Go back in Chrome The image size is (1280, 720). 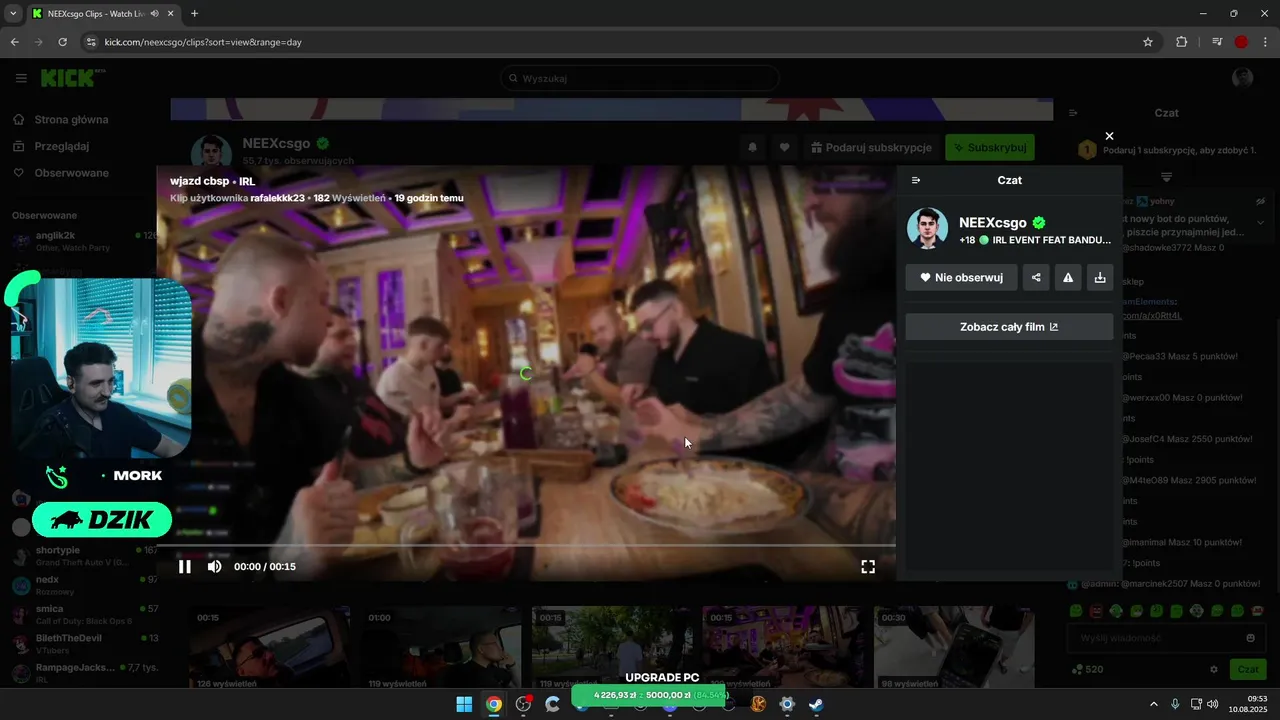pyautogui.click(x=15, y=42)
